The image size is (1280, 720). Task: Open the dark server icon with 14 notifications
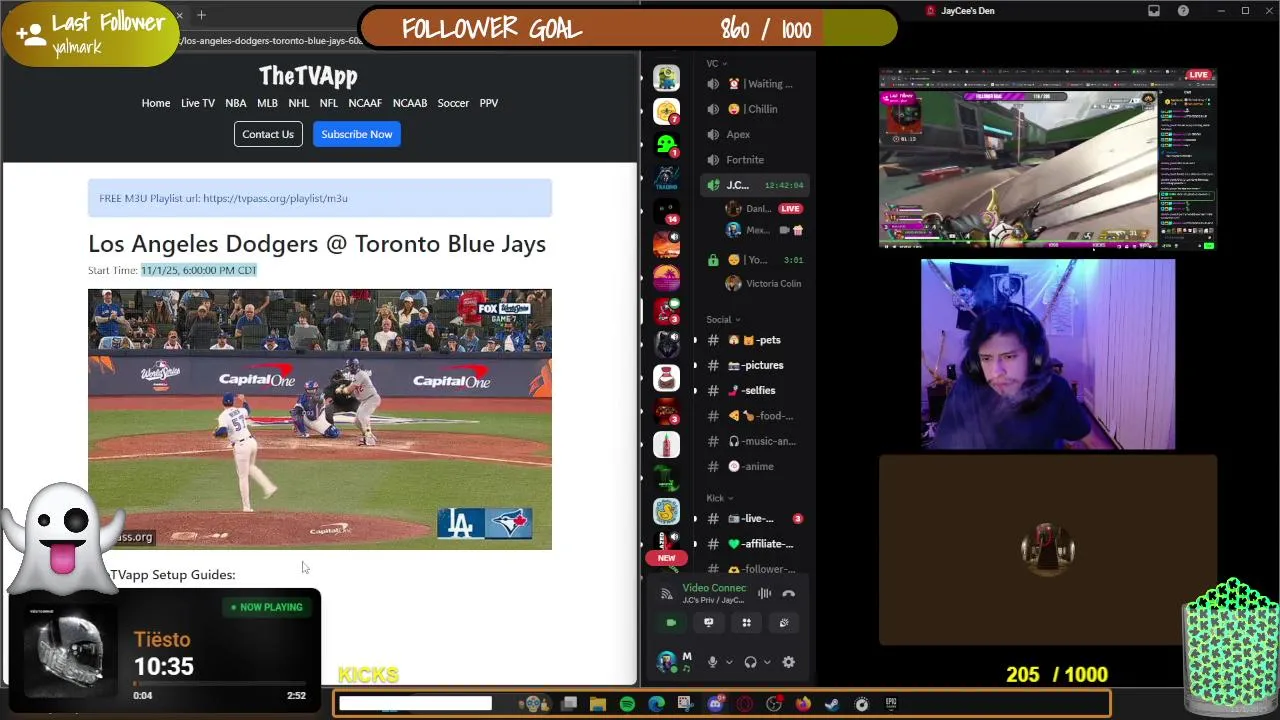(666, 211)
